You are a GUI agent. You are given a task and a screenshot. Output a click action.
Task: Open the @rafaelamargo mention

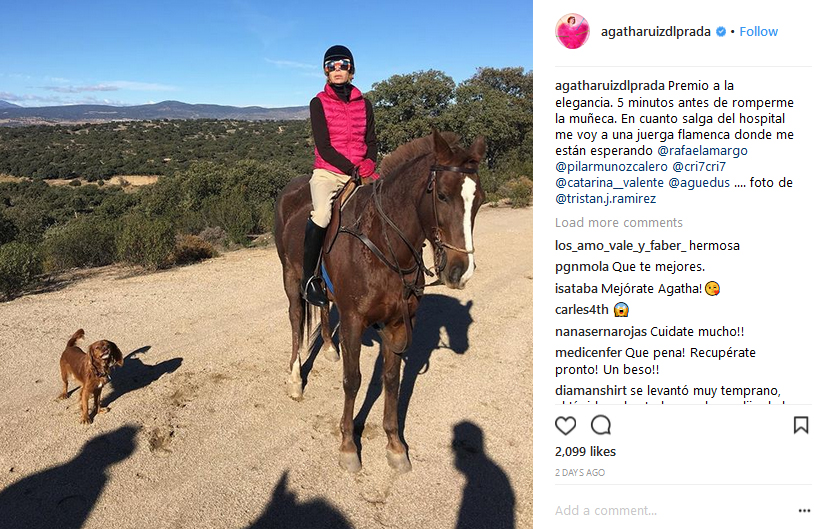[x=702, y=151]
